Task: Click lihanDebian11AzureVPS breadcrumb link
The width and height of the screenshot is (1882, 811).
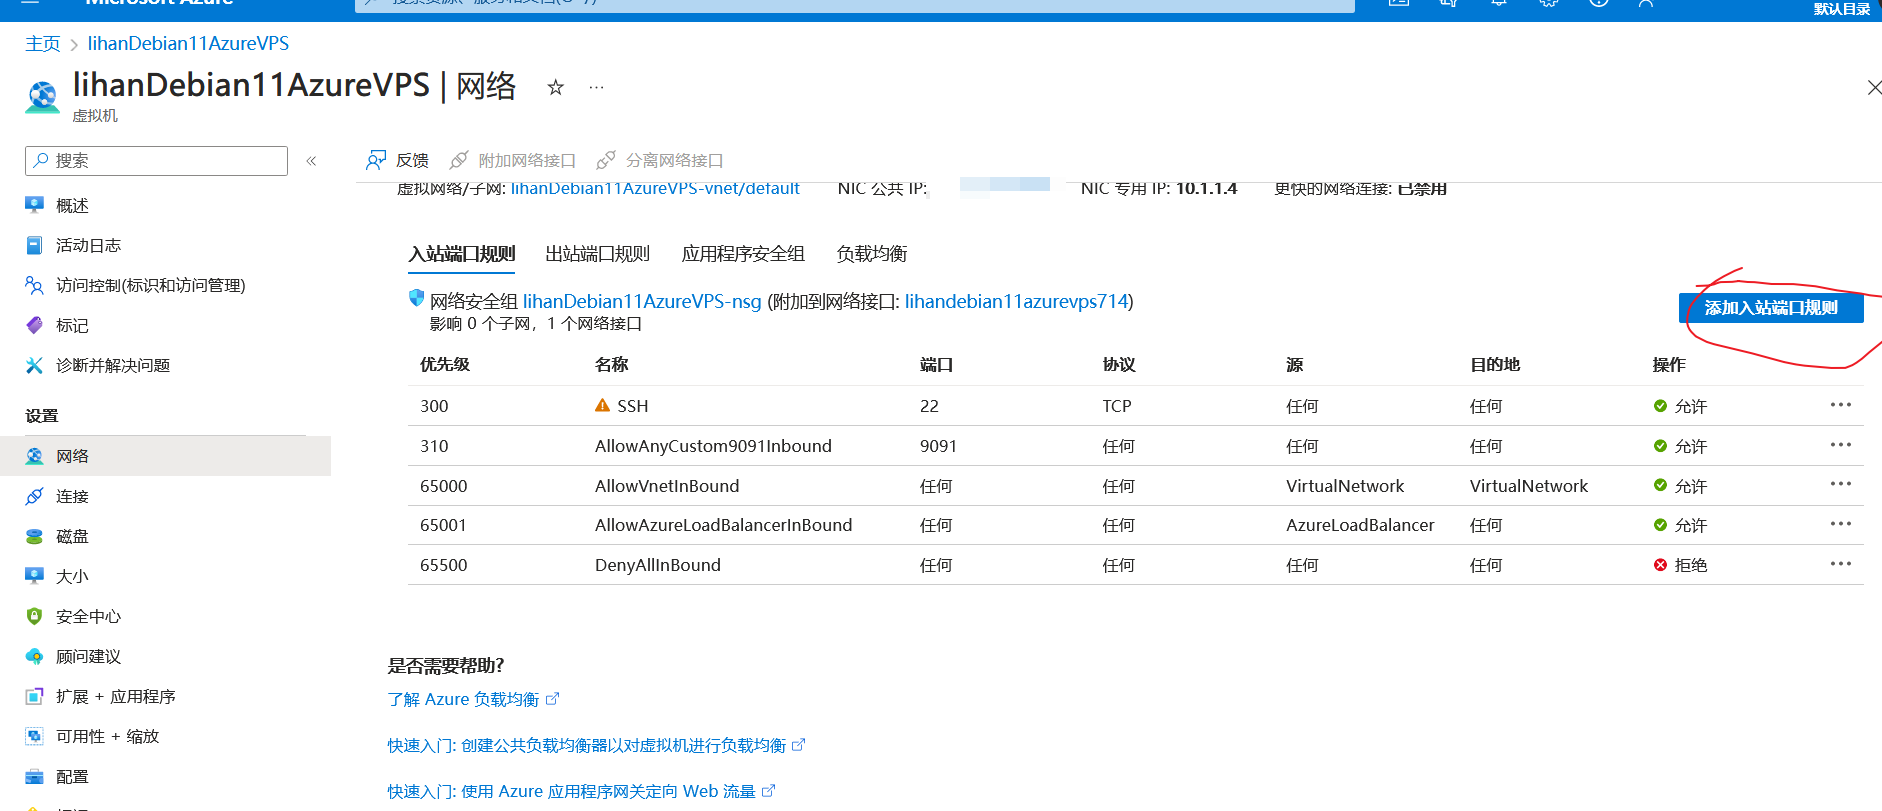Action: 188,44
